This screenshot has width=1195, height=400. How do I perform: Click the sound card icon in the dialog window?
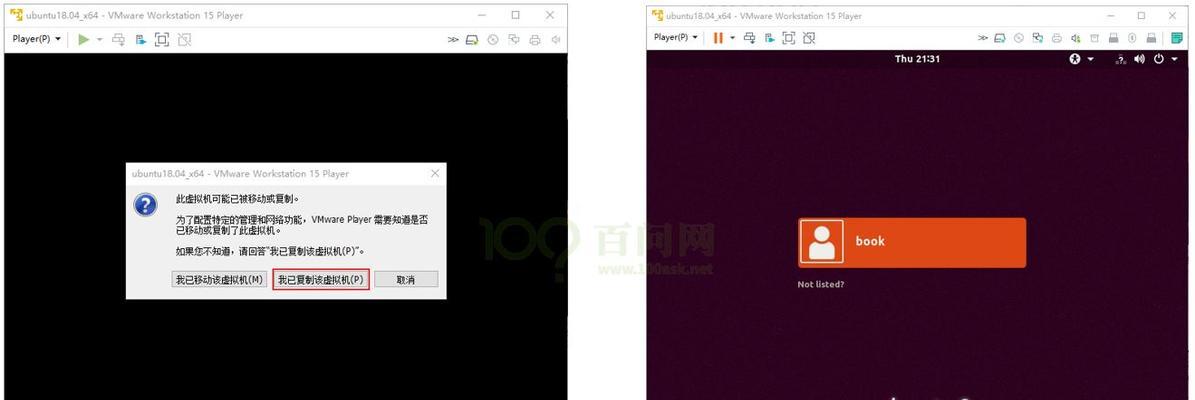pos(556,40)
